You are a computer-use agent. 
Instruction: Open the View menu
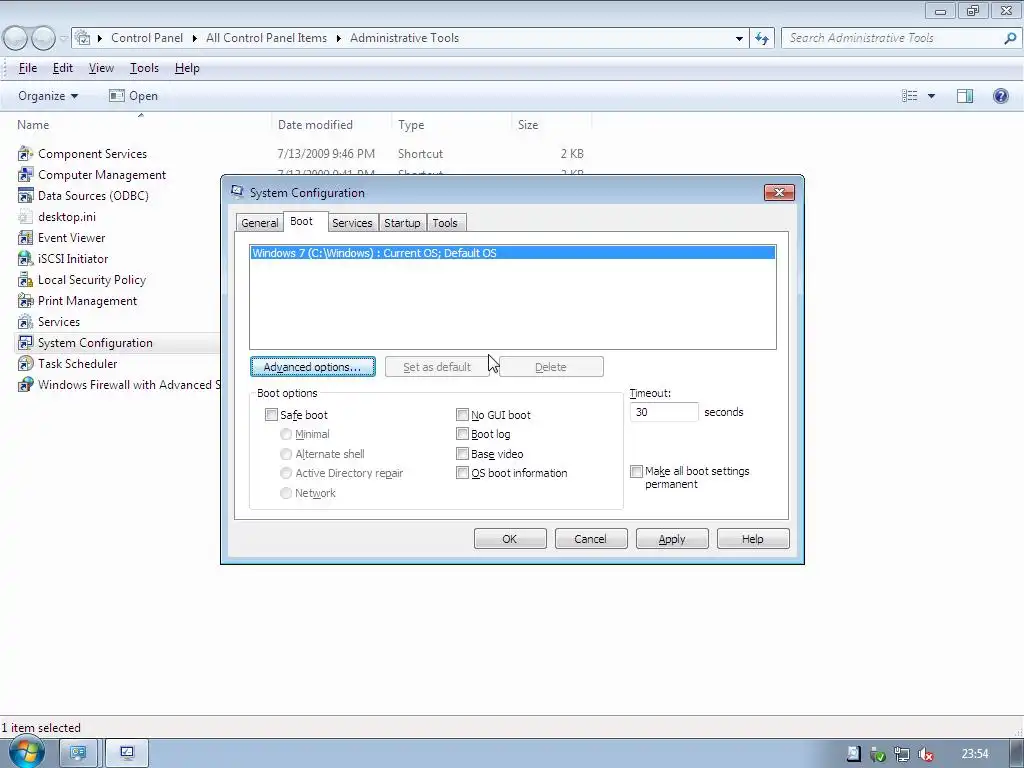pyautogui.click(x=101, y=68)
